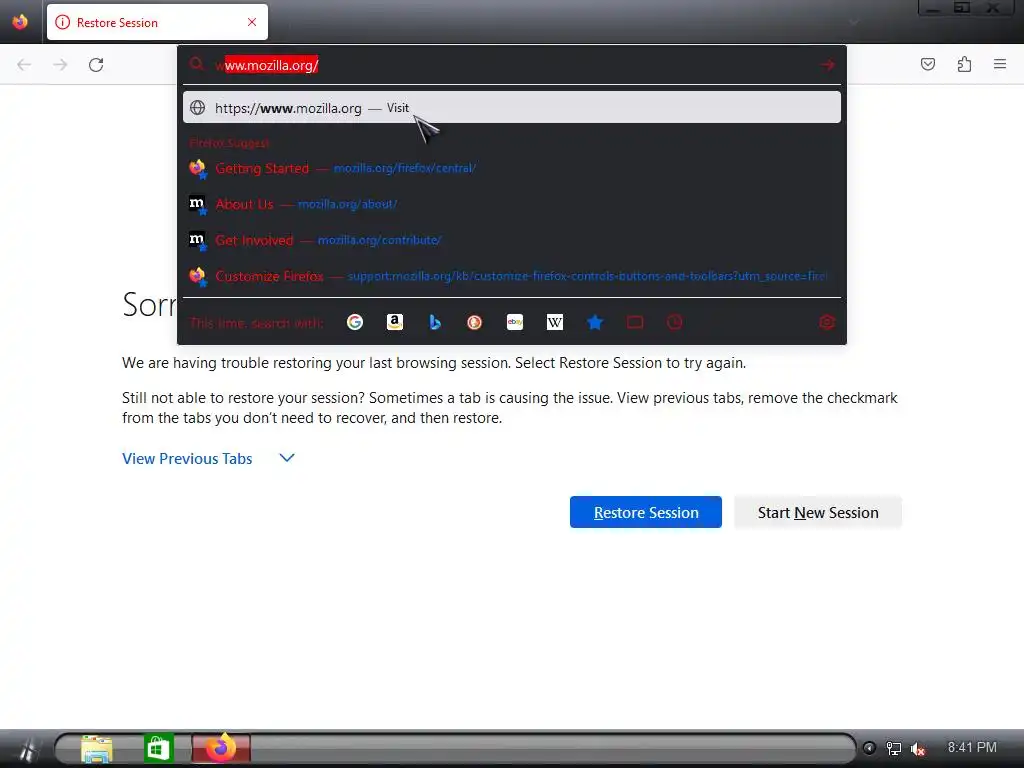
Task: Click the 8:41 PM clock
Action: coord(972,748)
